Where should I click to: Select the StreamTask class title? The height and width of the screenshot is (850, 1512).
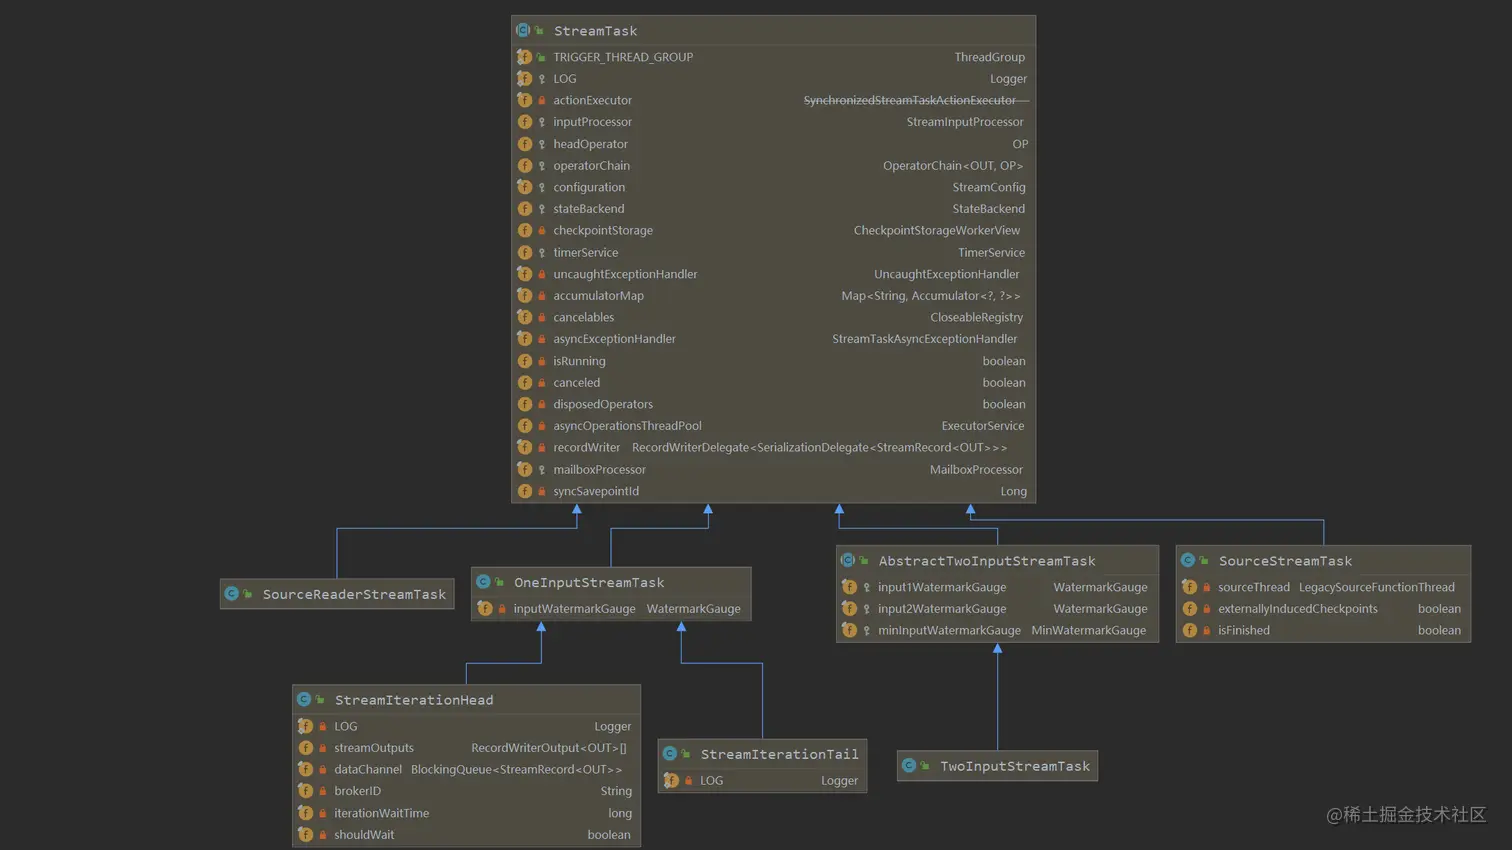coord(595,31)
